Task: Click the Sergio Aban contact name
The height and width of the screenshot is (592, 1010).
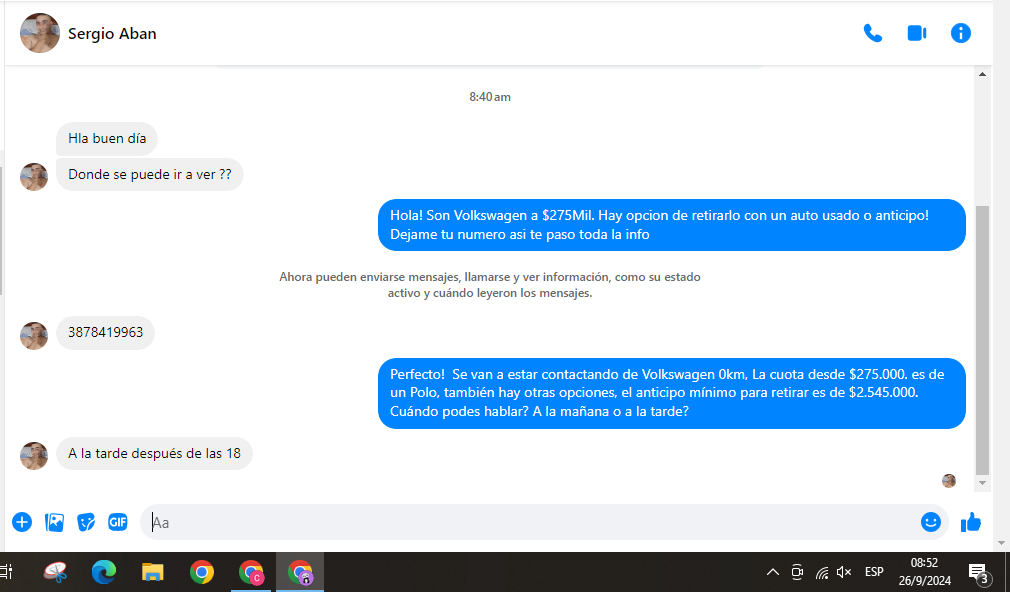Action: 112,33
